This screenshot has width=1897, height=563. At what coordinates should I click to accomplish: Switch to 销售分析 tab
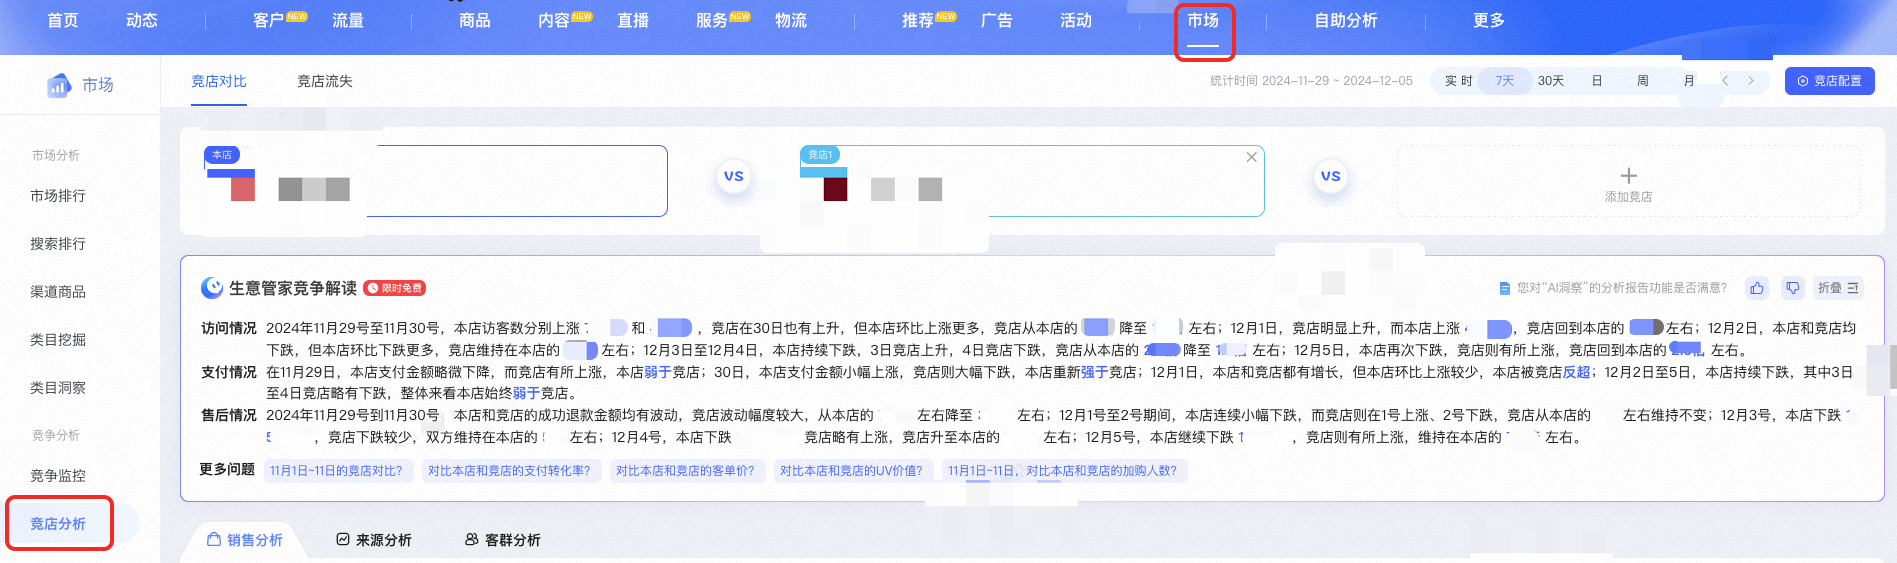pyautogui.click(x=245, y=540)
